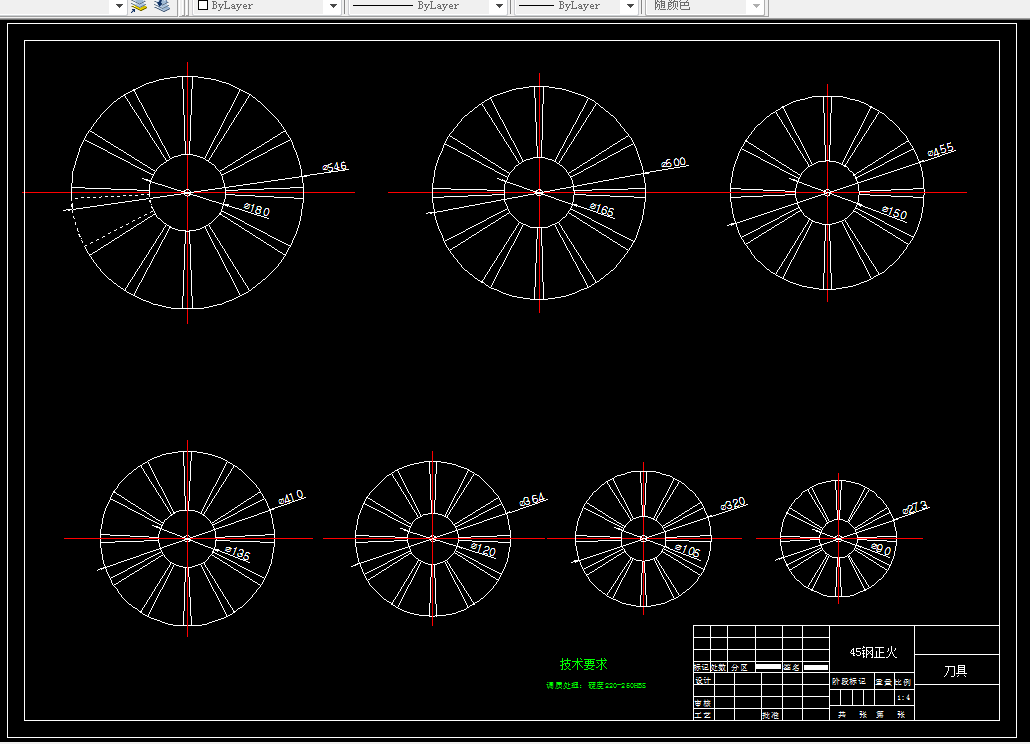
Task: Select the ⌀455 diameter dimension text
Action: point(941,150)
